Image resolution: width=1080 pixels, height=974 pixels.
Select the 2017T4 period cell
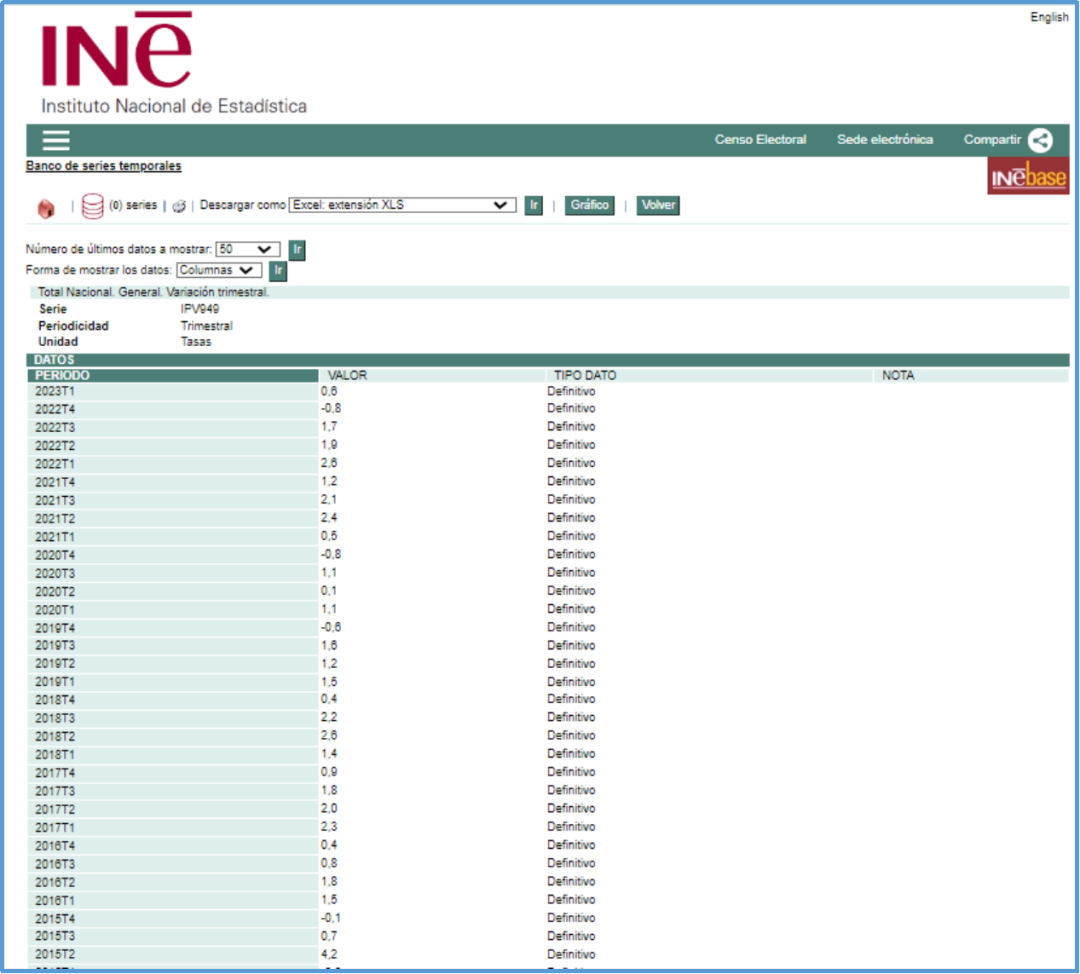coord(173,774)
